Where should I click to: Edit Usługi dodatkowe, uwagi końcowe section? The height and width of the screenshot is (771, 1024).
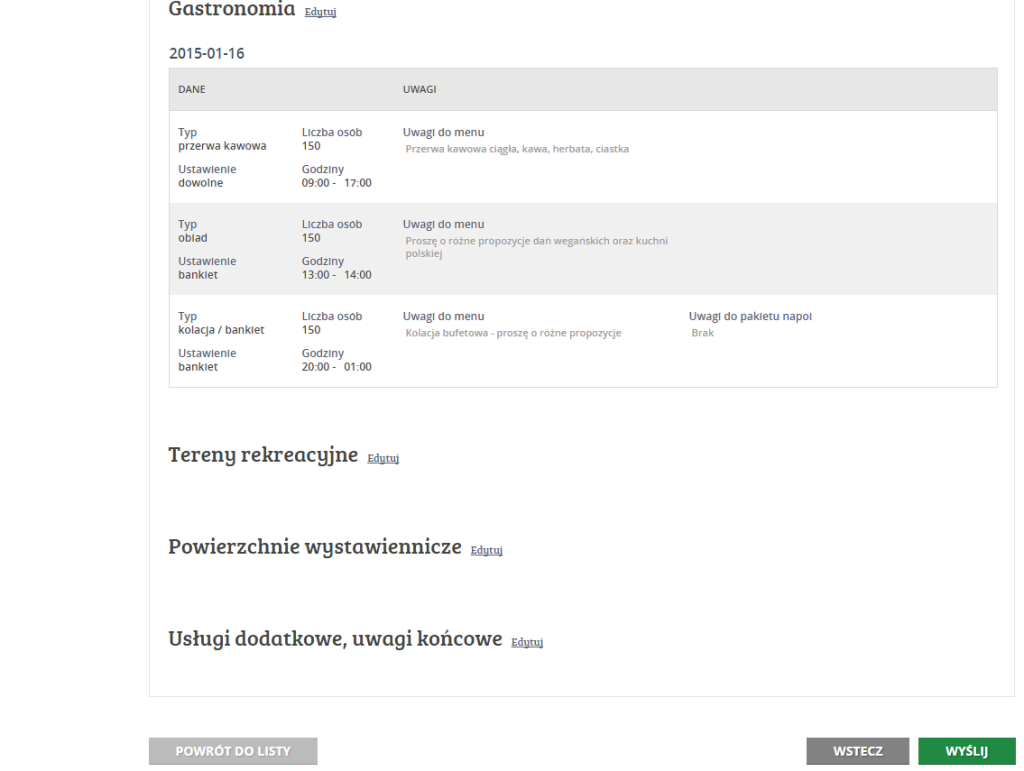527,642
